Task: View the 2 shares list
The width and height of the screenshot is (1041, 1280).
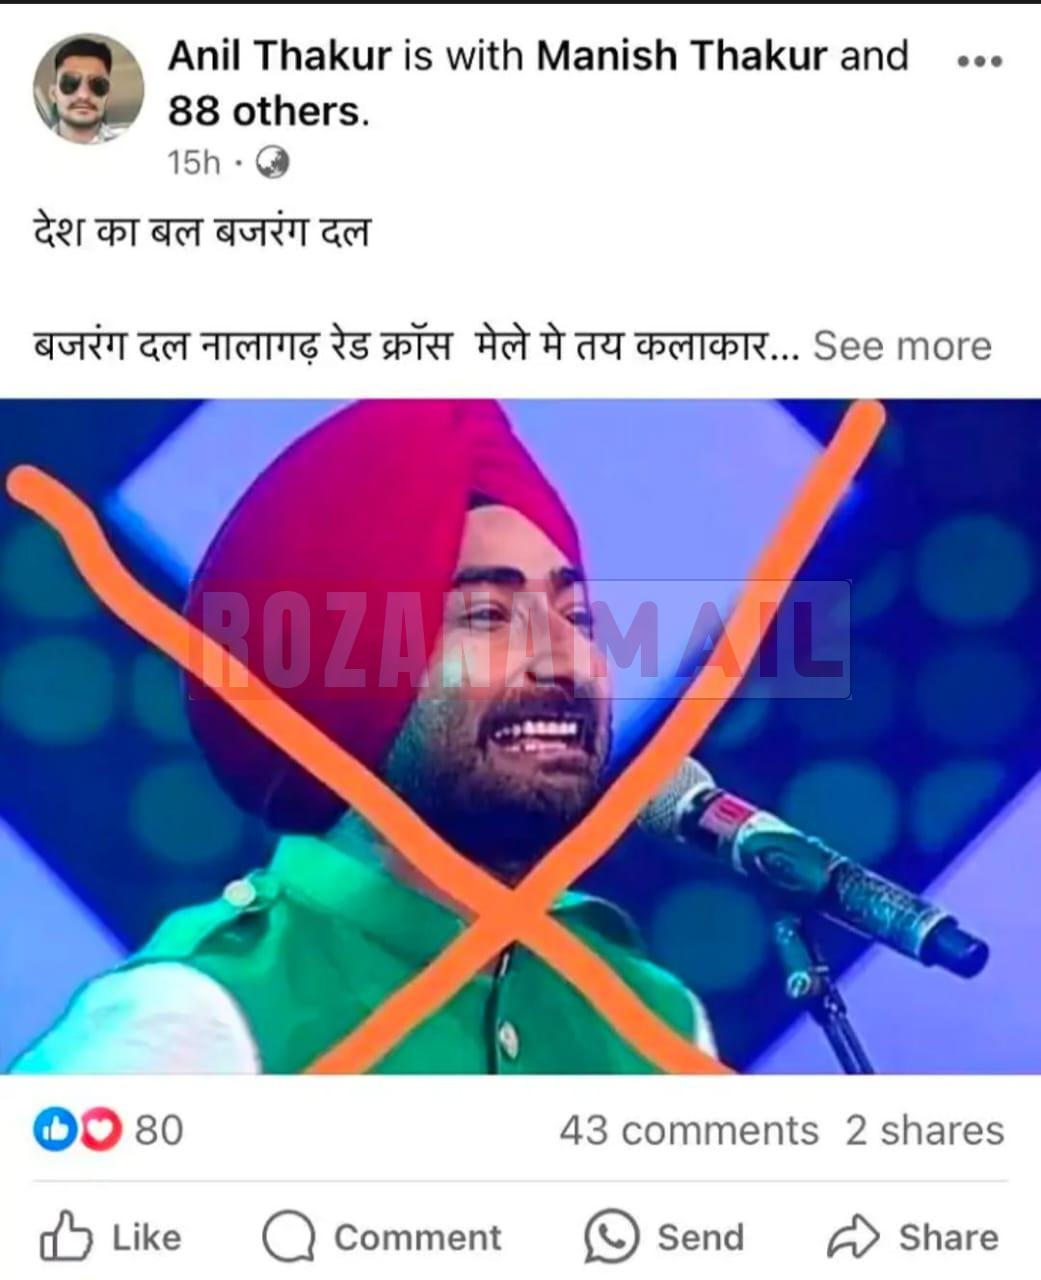Action: pyautogui.click(x=924, y=1130)
